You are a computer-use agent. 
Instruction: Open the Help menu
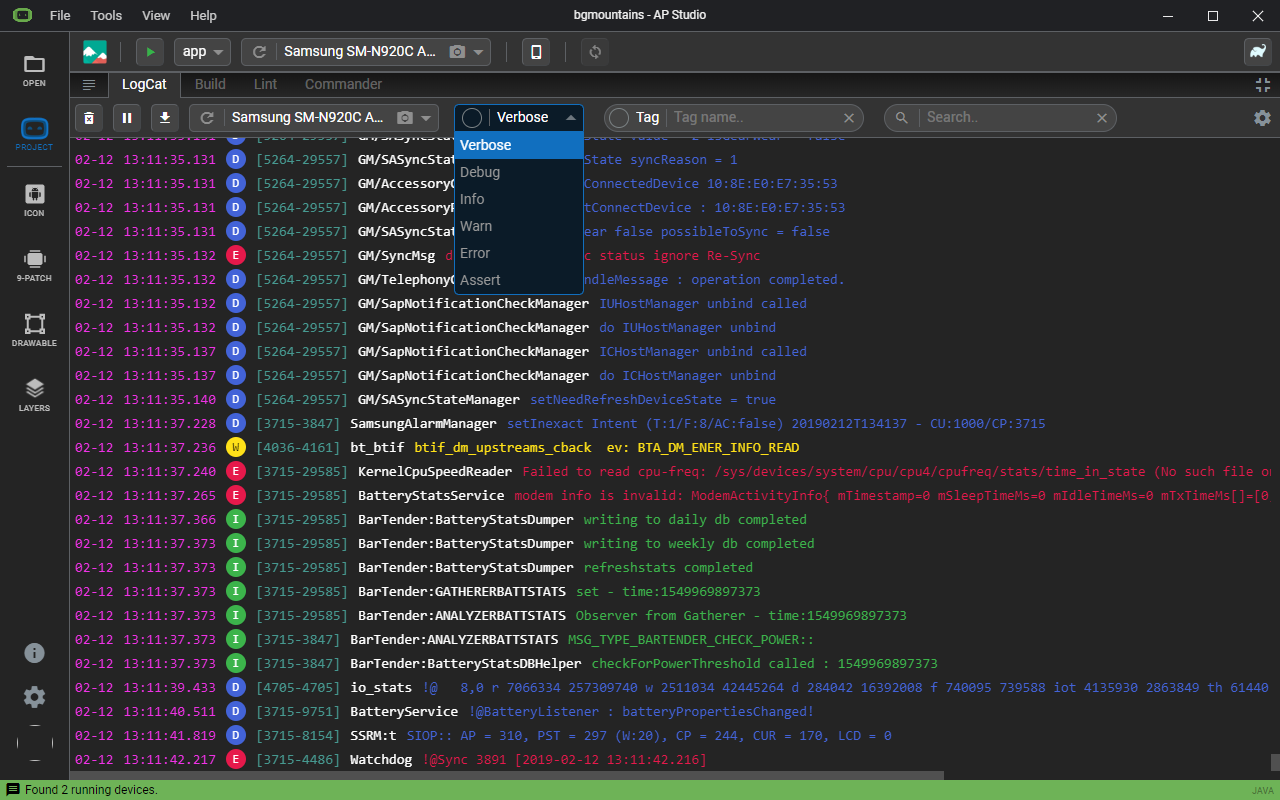pos(203,16)
